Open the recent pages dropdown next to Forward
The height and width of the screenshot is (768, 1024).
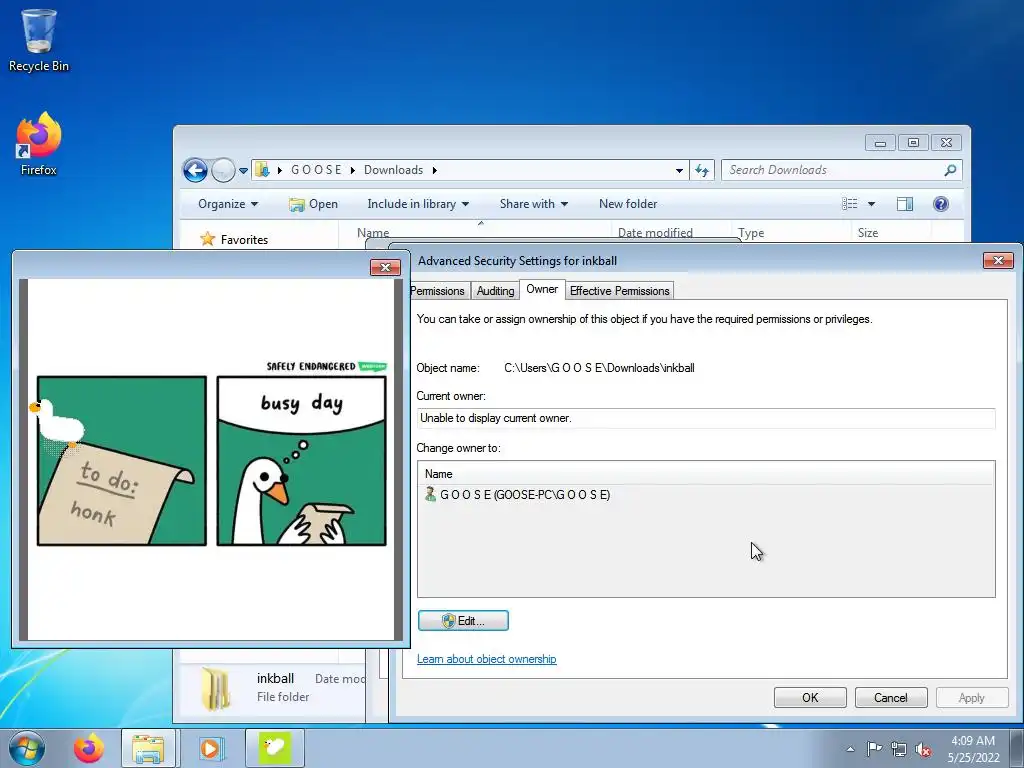243,170
